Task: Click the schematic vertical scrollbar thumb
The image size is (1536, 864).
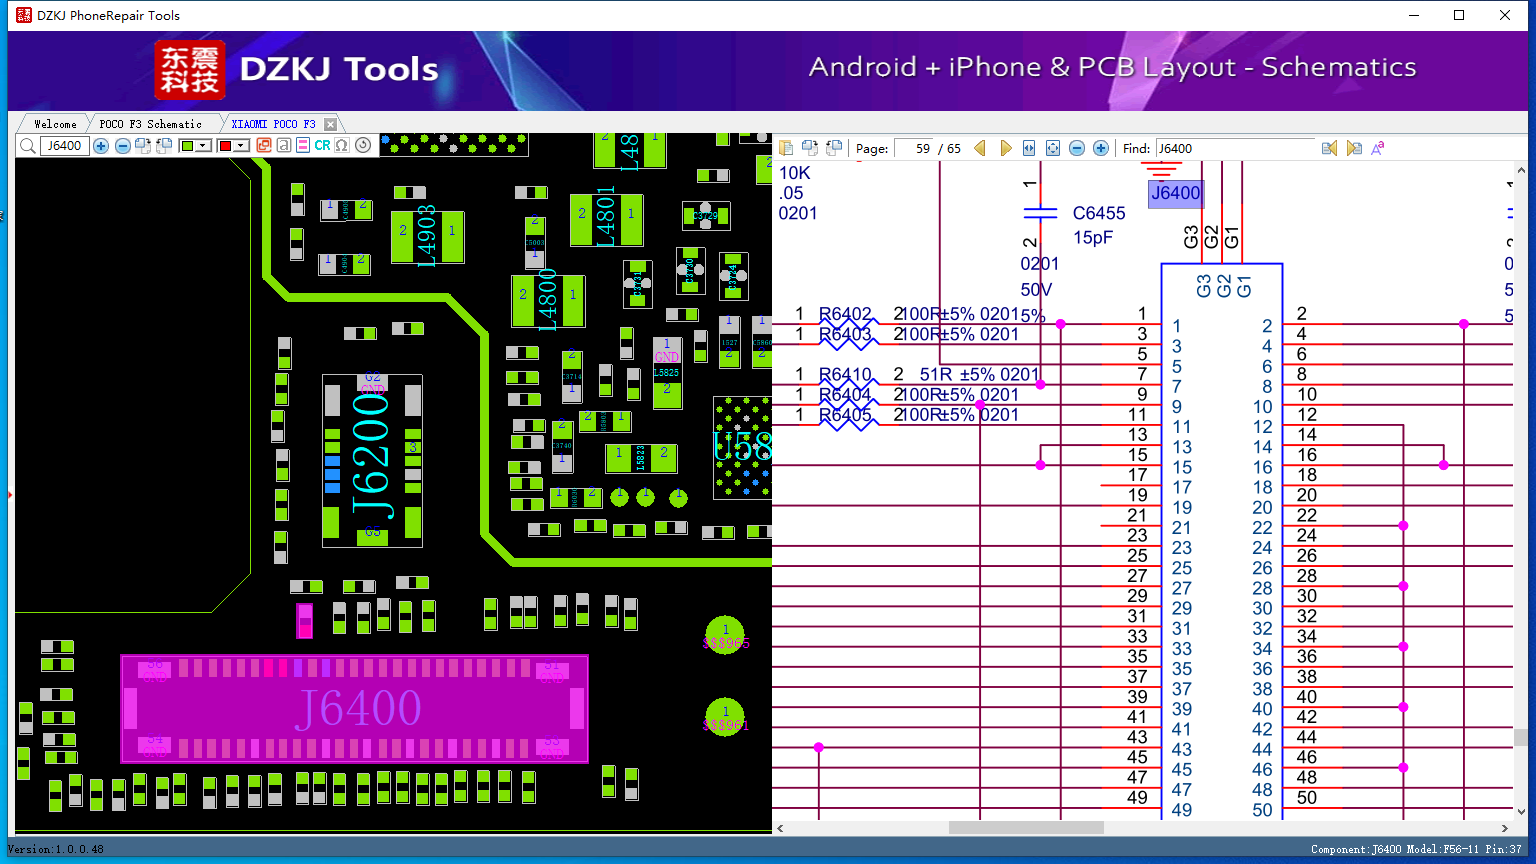Action: click(x=1520, y=737)
